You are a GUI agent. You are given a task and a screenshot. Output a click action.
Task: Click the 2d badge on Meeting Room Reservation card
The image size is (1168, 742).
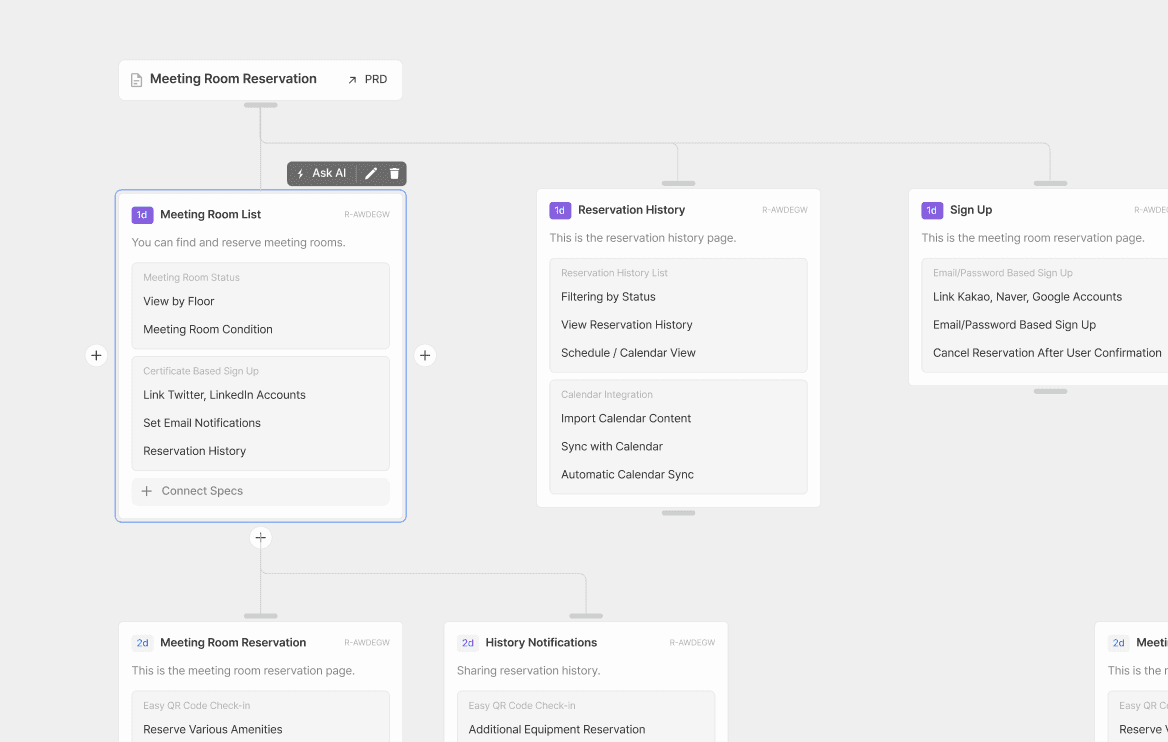(142, 643)
